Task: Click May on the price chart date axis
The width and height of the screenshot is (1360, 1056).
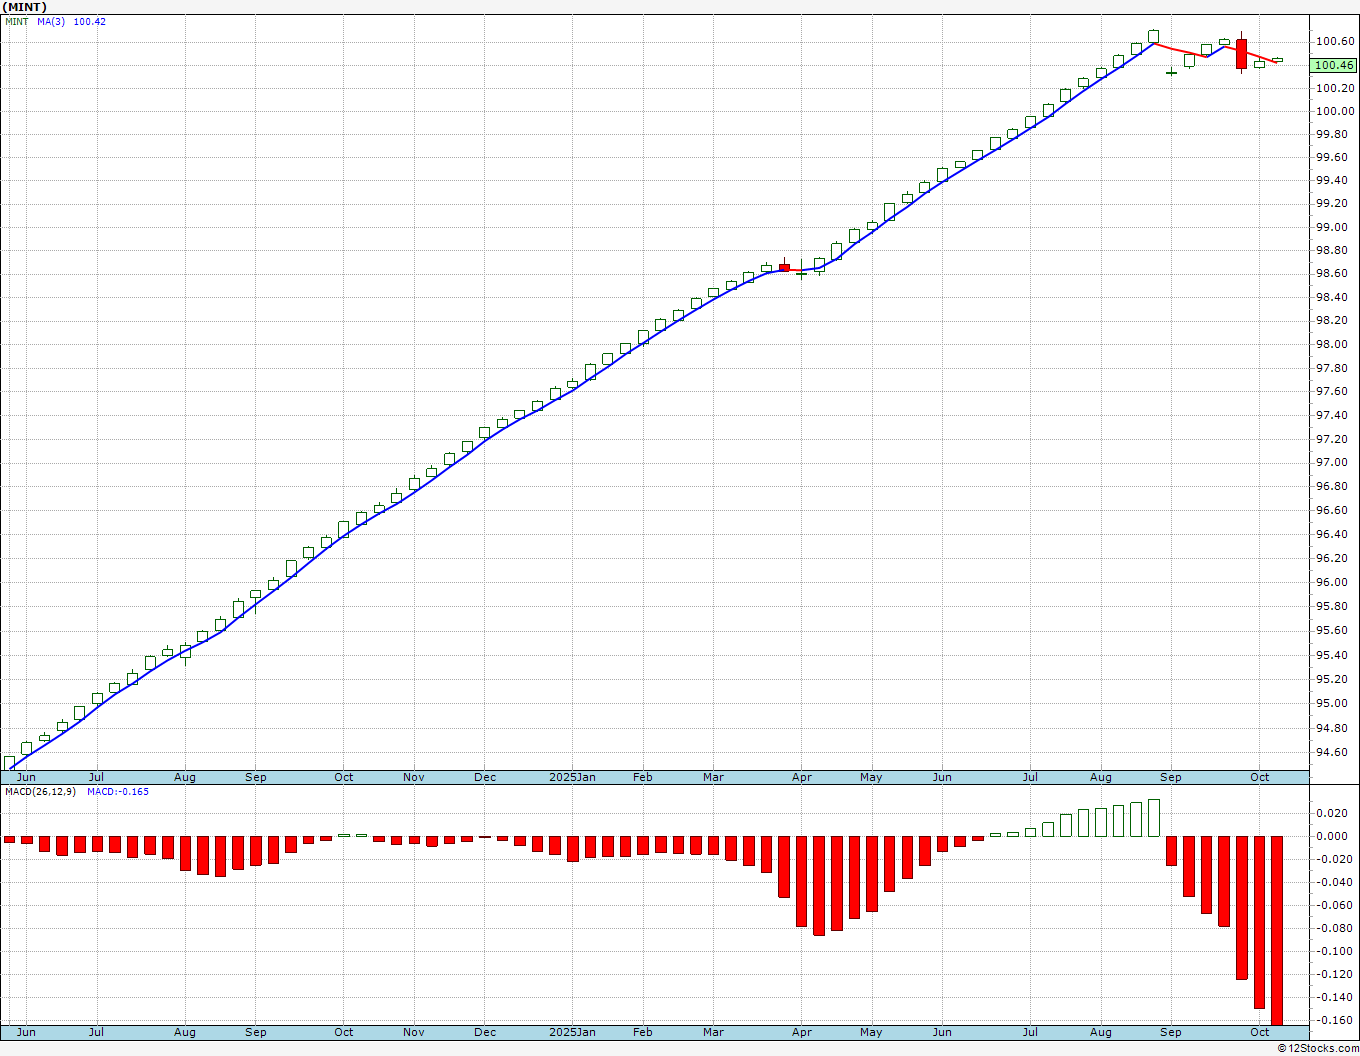Action: coord(871,777)
